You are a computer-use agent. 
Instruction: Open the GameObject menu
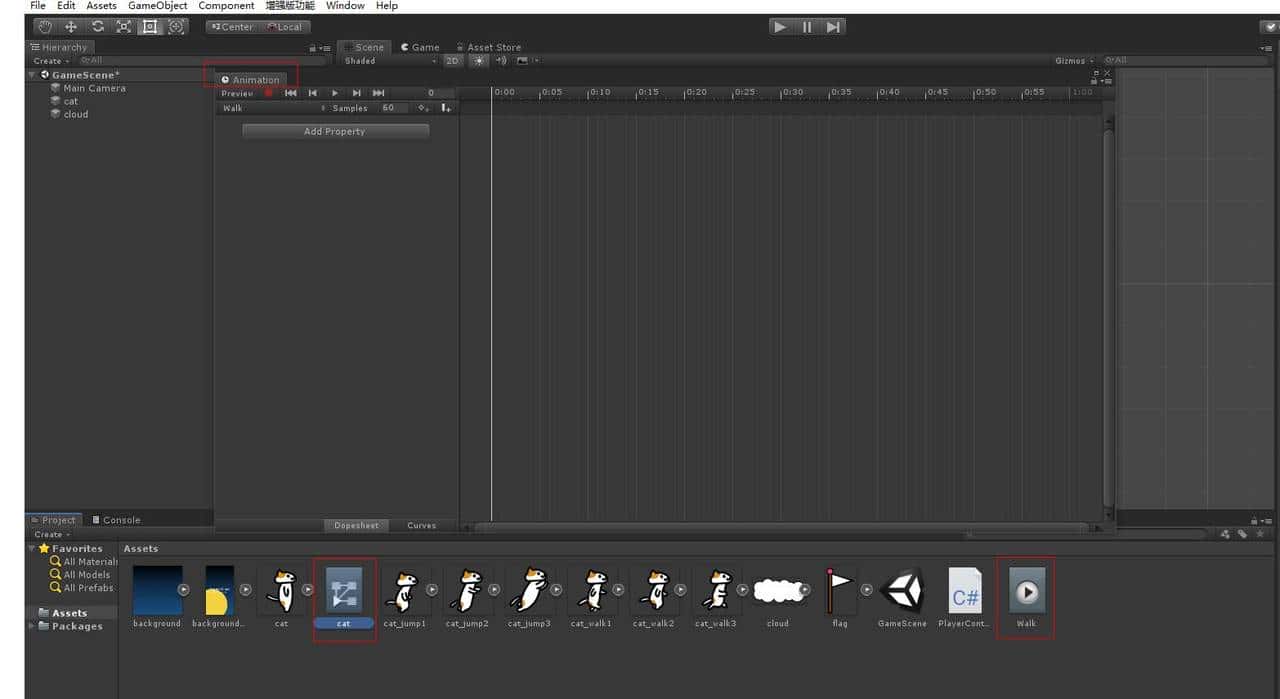157,6
